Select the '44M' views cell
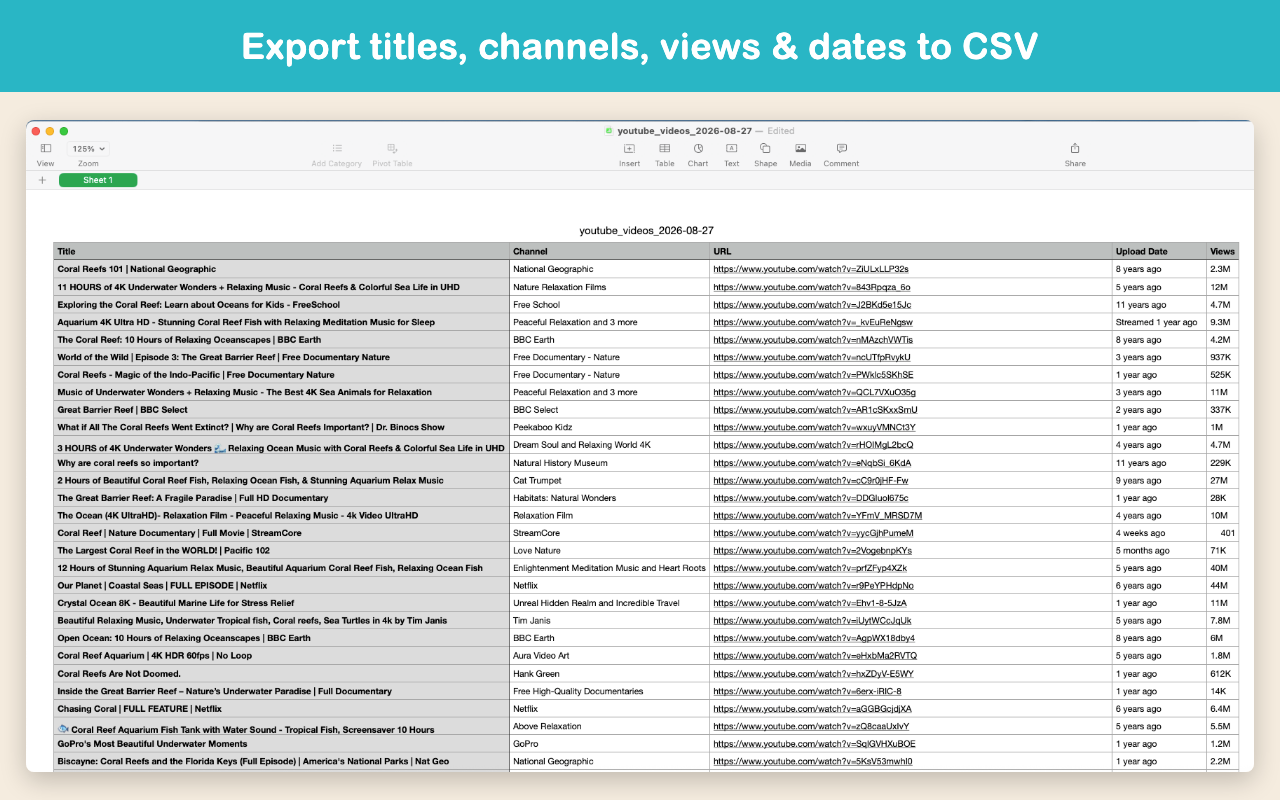The height and width of the screenshot is (800, 1280). [x=1222, y=586]
